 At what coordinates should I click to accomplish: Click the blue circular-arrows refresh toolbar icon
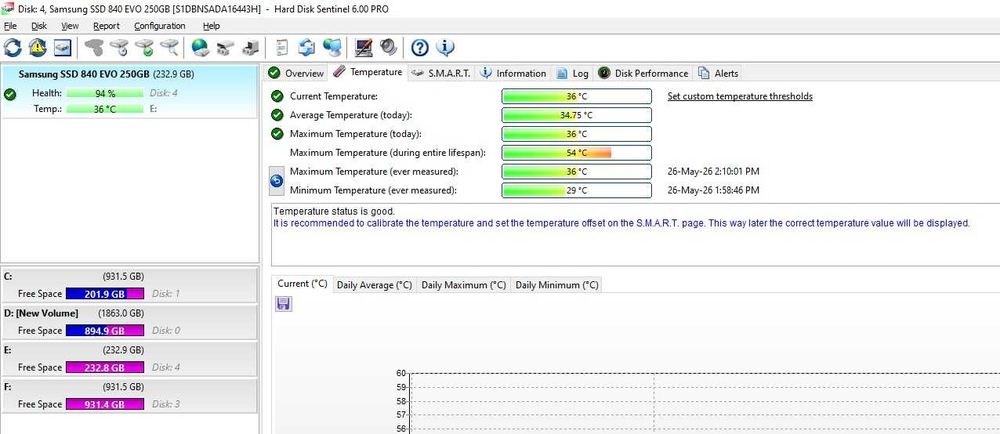pyautogui.click(x=13, y=47)
